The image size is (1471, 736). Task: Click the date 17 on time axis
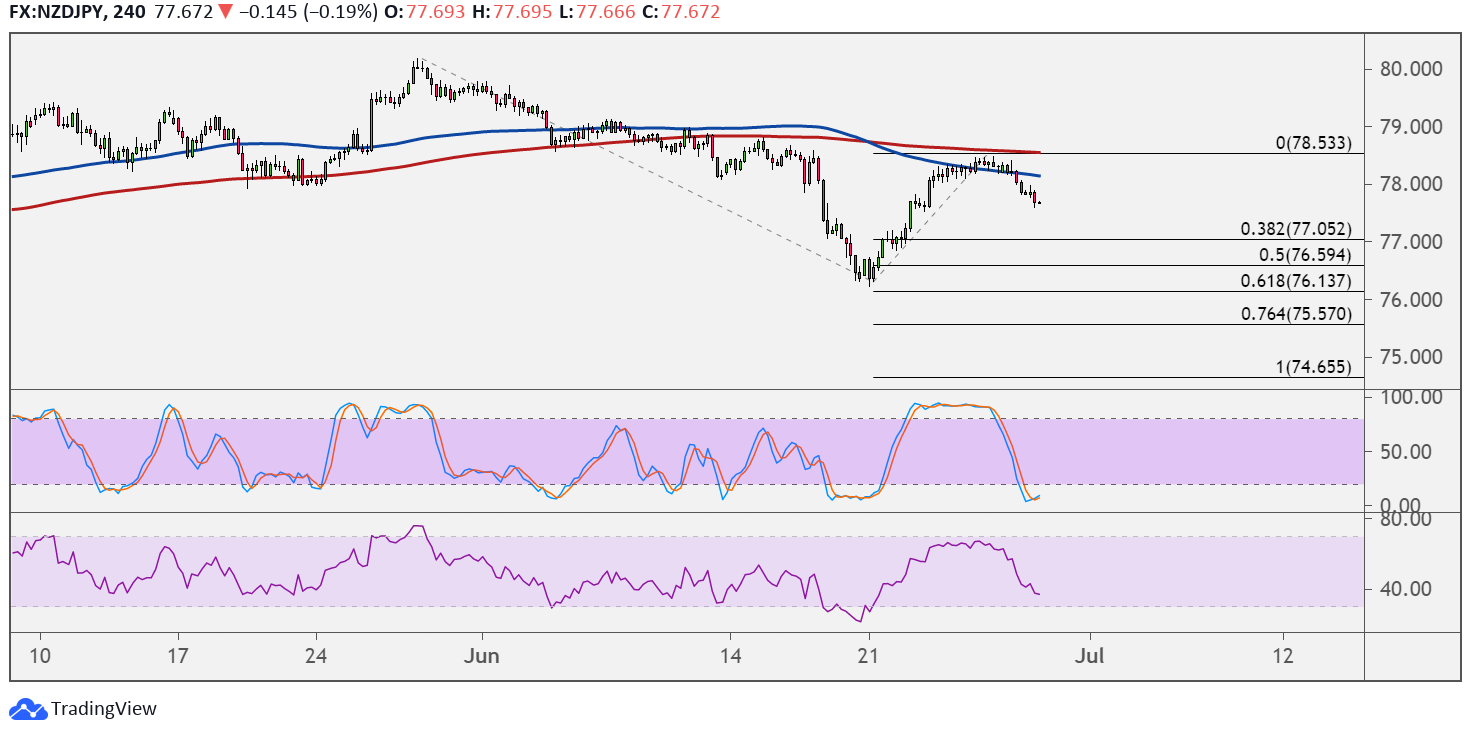[x=177, y=656]
